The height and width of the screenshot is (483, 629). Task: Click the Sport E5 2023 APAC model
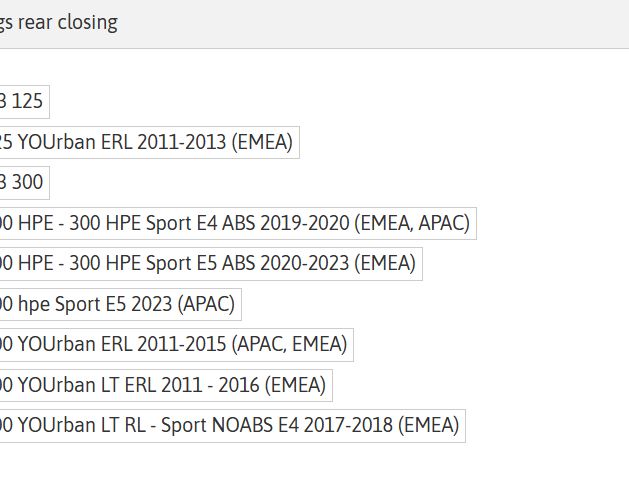point(118,304)
